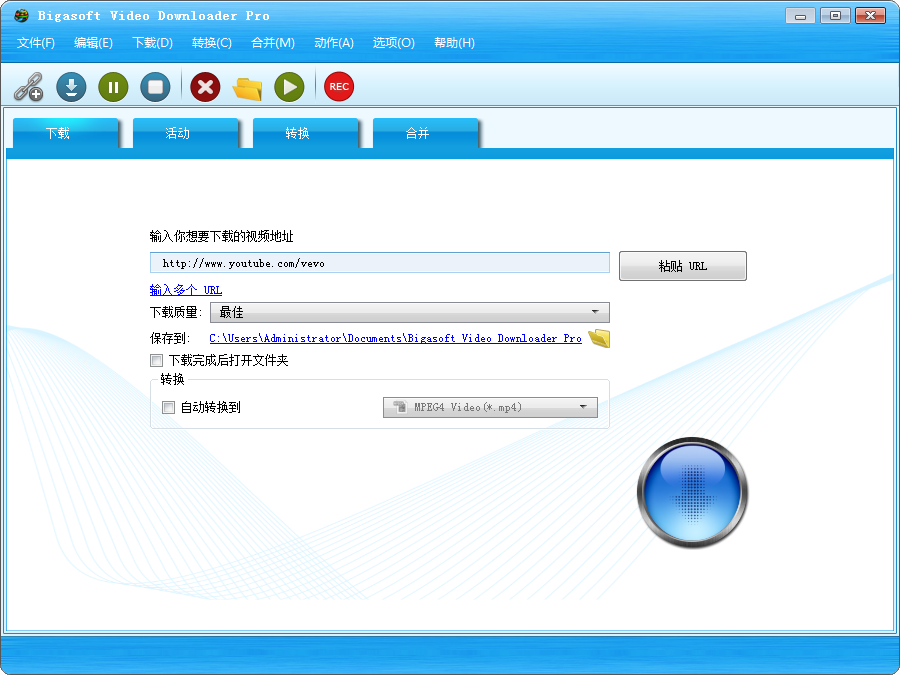Open the 帮助(H) menu

click(455, 43)
